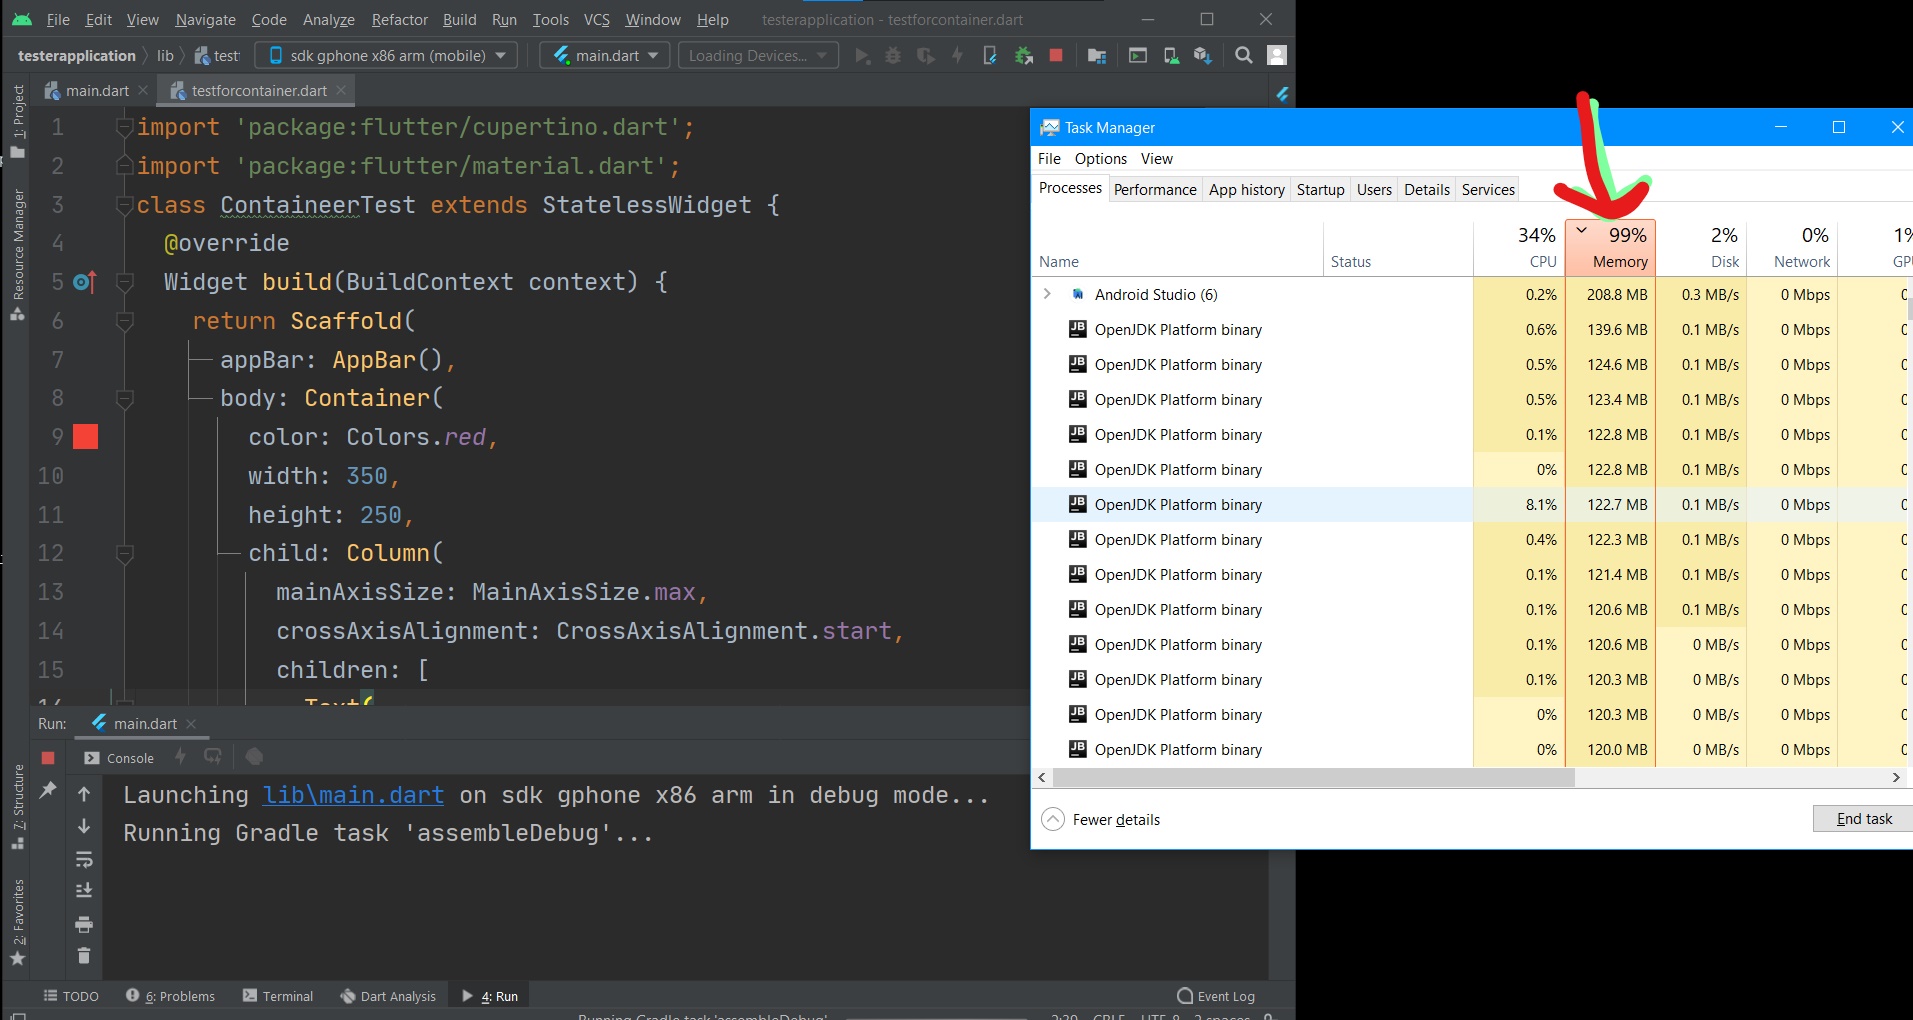Print console output via printer icon

click(x=84, y=925)
